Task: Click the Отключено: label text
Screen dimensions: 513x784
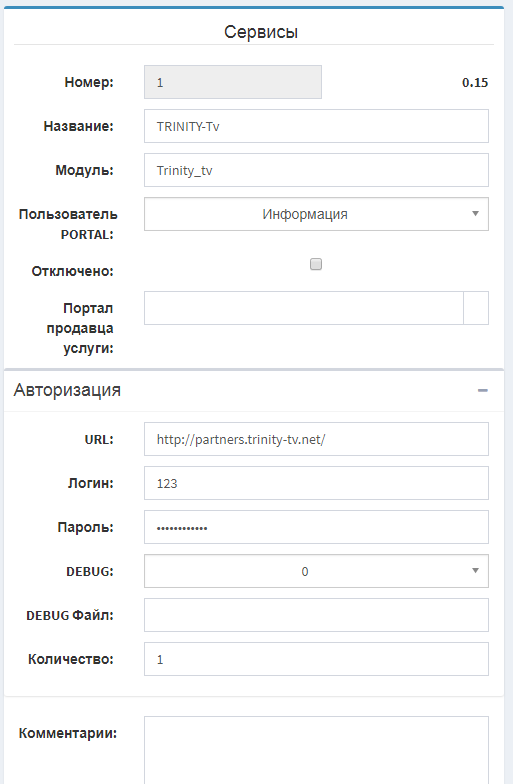Action: pyautogui.click(x=72, y=271)
